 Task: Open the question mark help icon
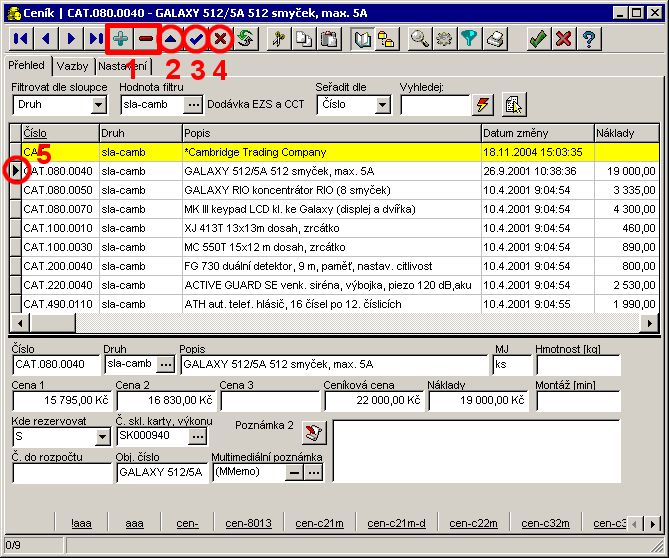pos(590,39)
